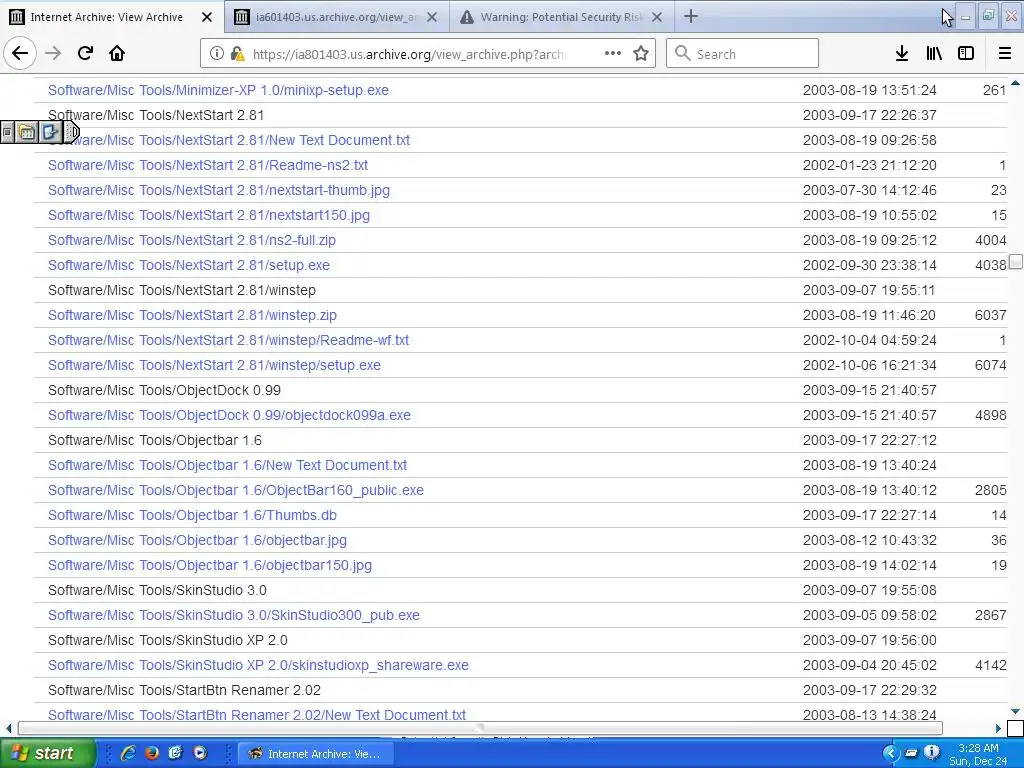Open winstep/setup.exe link

coord(214,365)
